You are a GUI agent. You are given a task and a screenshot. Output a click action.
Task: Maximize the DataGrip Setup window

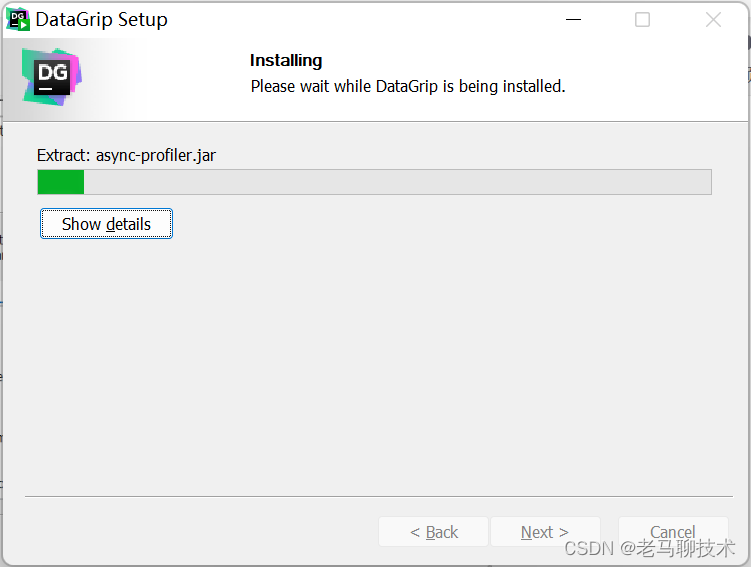coord(642,20)
